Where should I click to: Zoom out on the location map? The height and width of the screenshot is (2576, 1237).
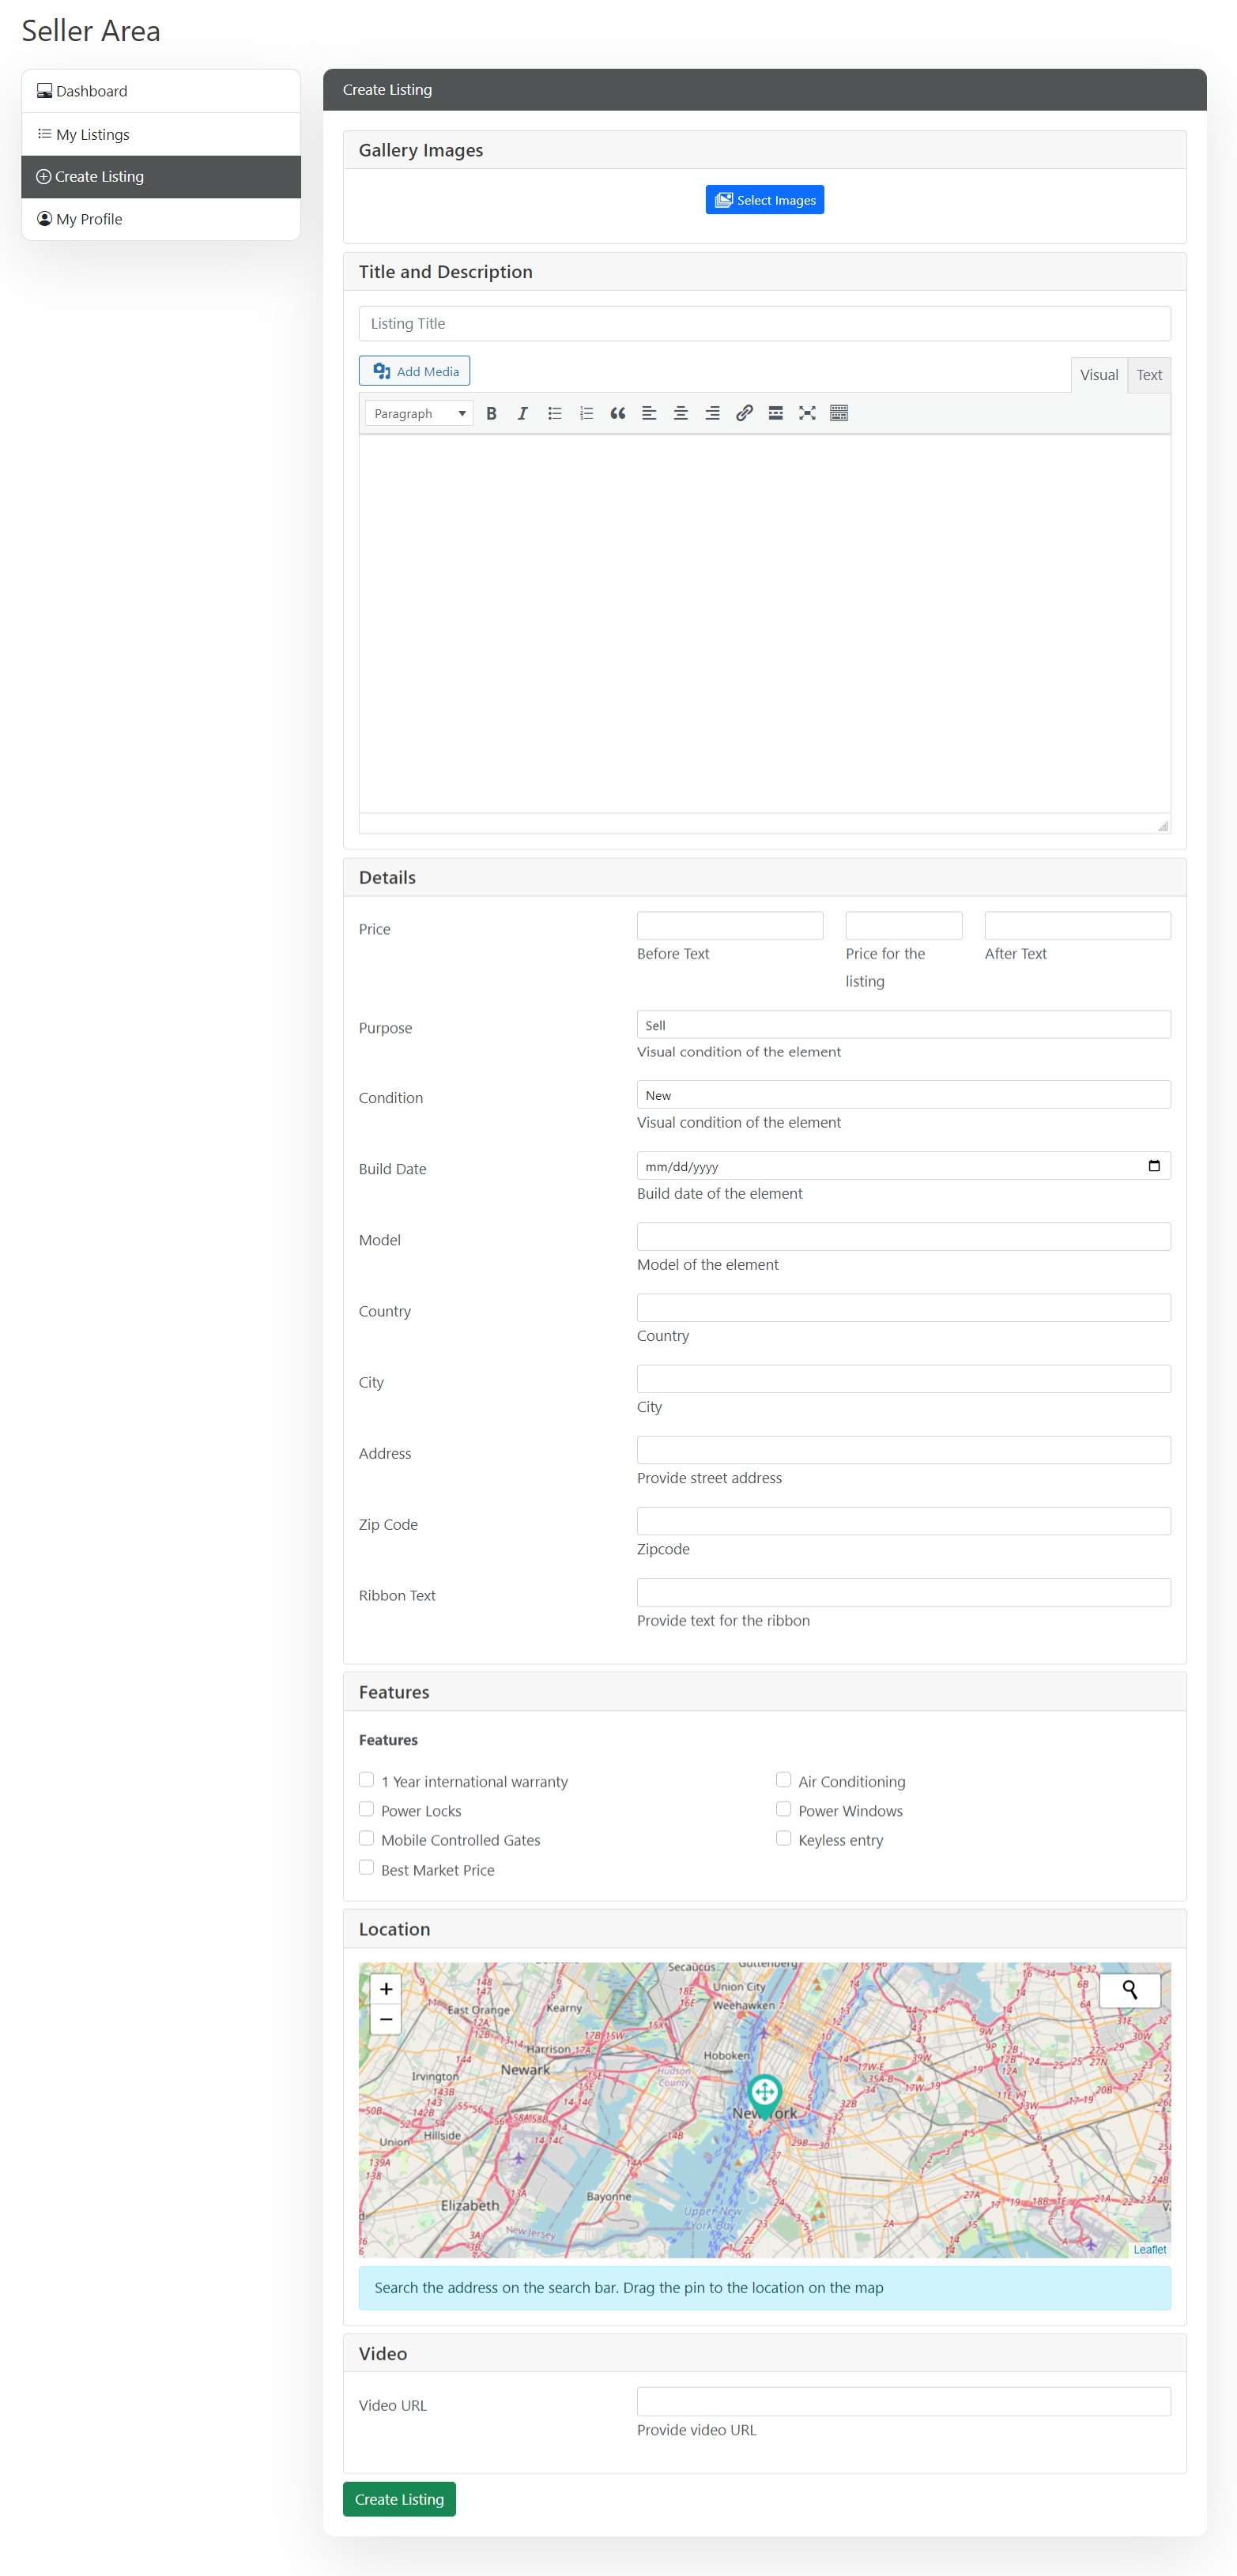[386, 2019]
